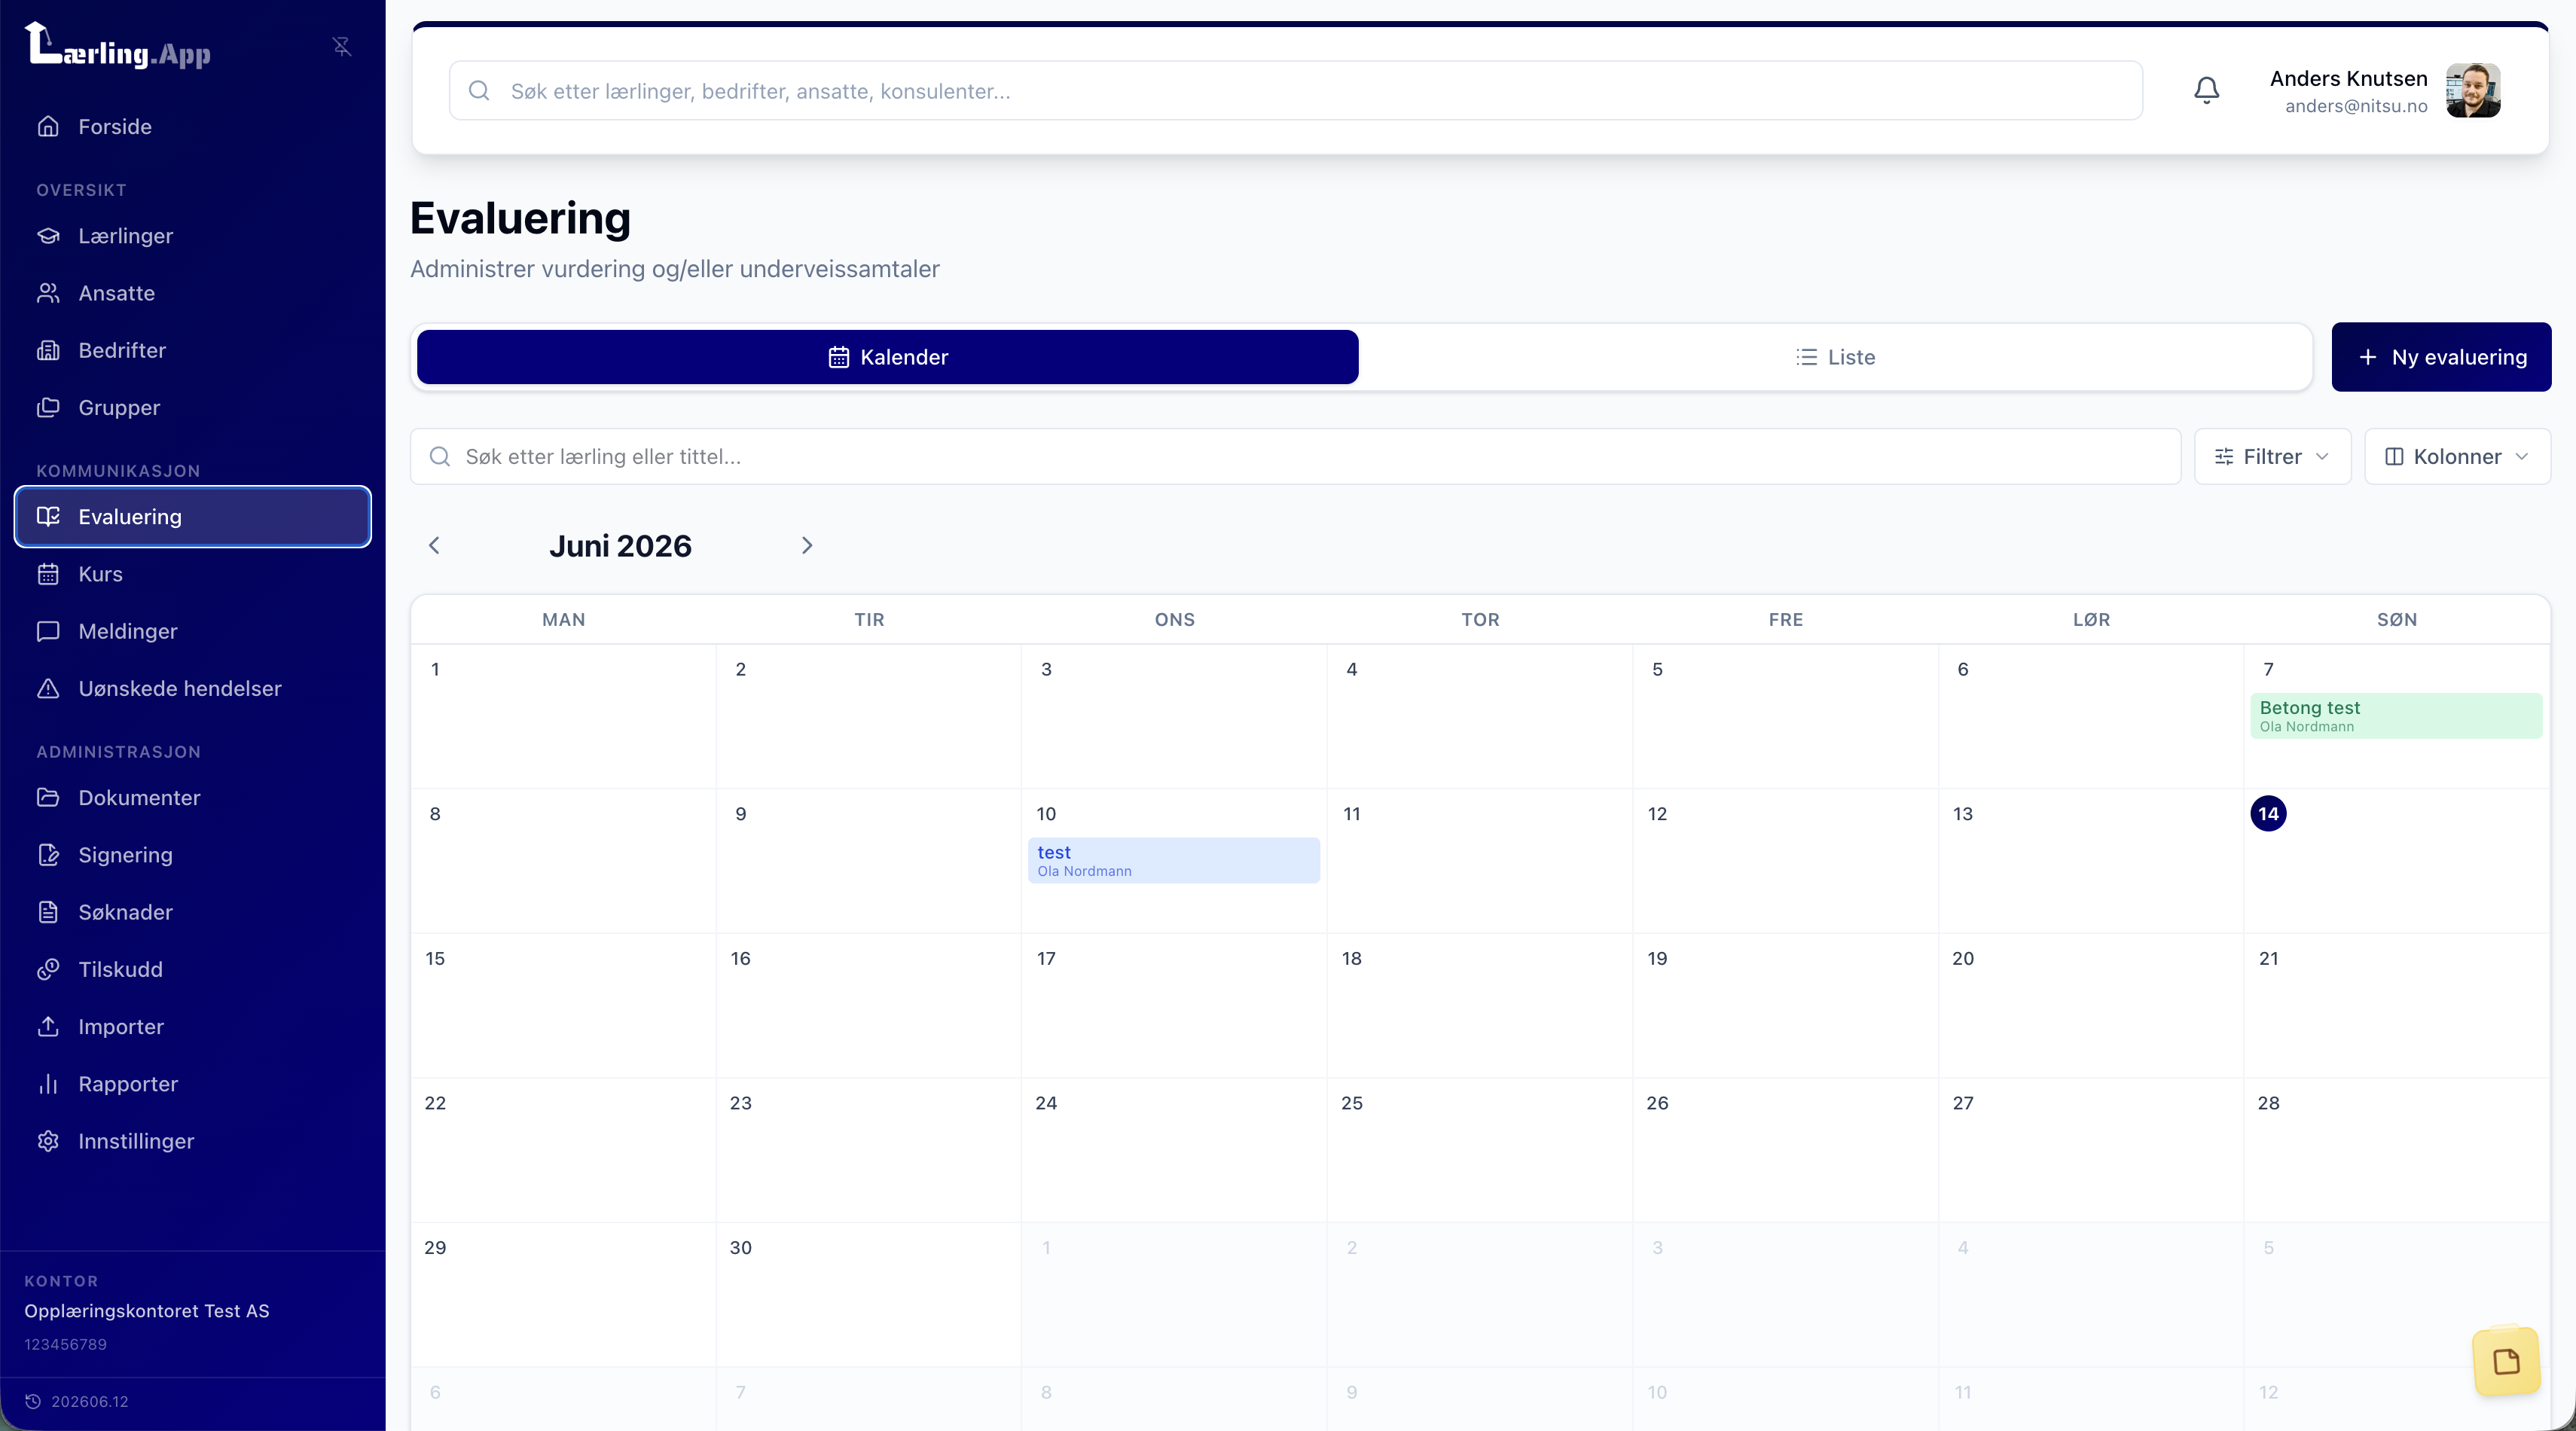Click organization number 123456789
Screen dimensions: 2576x1431
[66, 1345]
